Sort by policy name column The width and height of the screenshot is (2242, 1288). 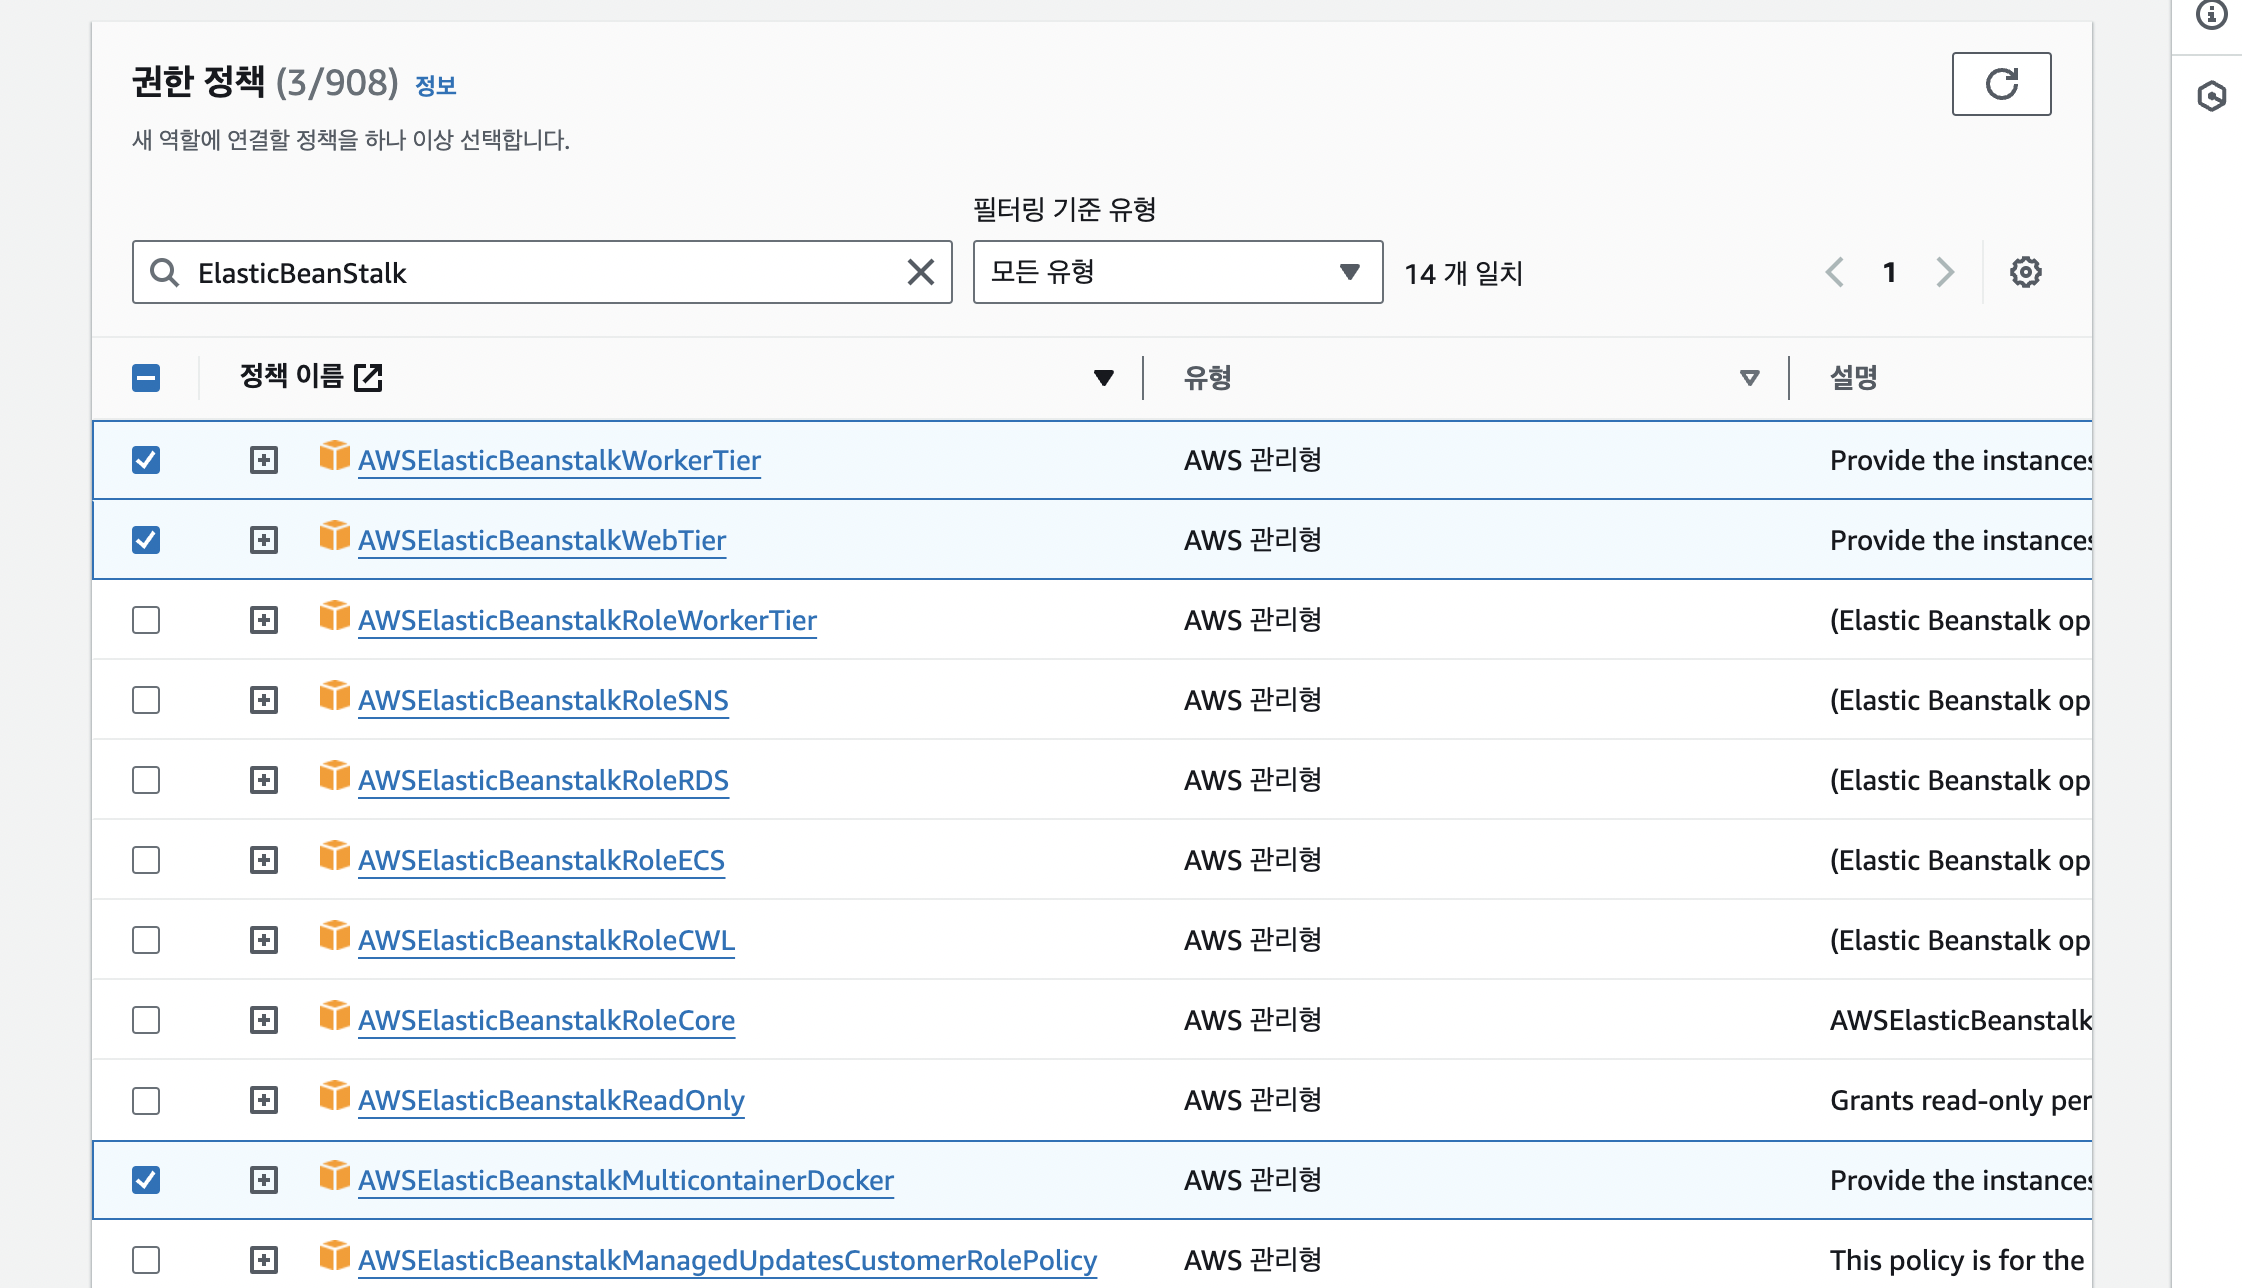pyautogui.click(x=1103, y=378)
